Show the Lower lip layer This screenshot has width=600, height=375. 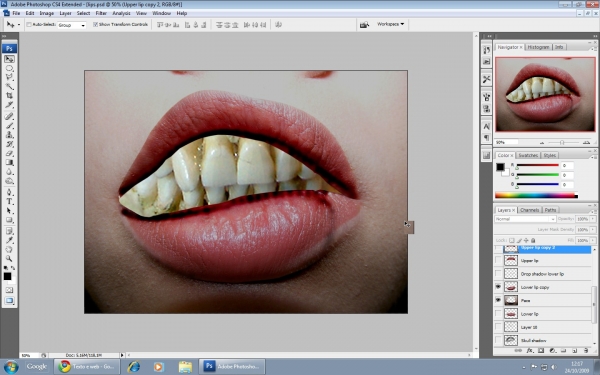tap(498, 314)
